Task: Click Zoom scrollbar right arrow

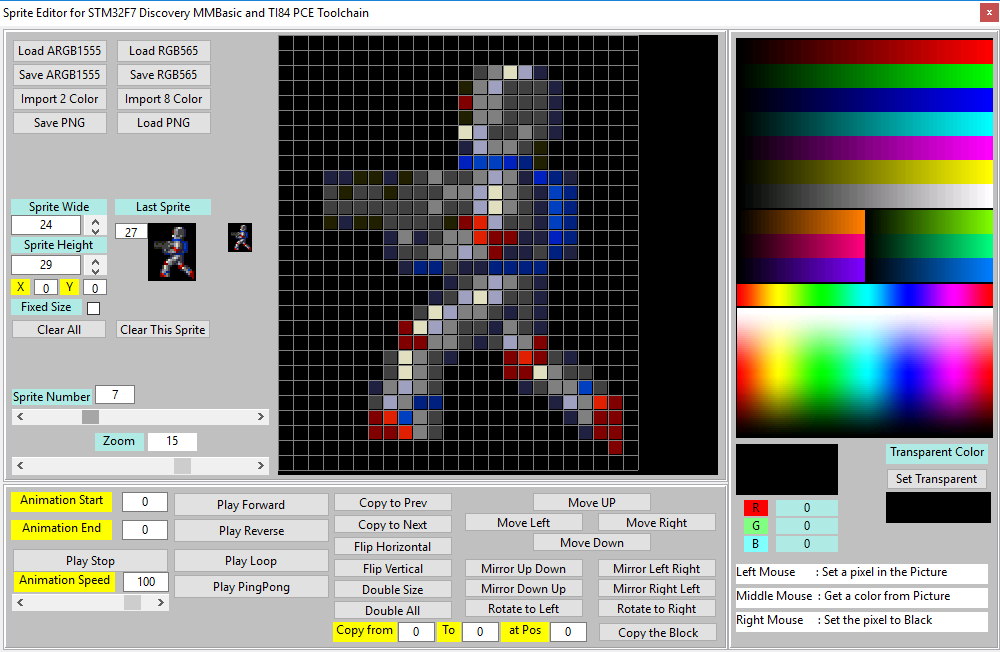Action: (x=261, y=466)
